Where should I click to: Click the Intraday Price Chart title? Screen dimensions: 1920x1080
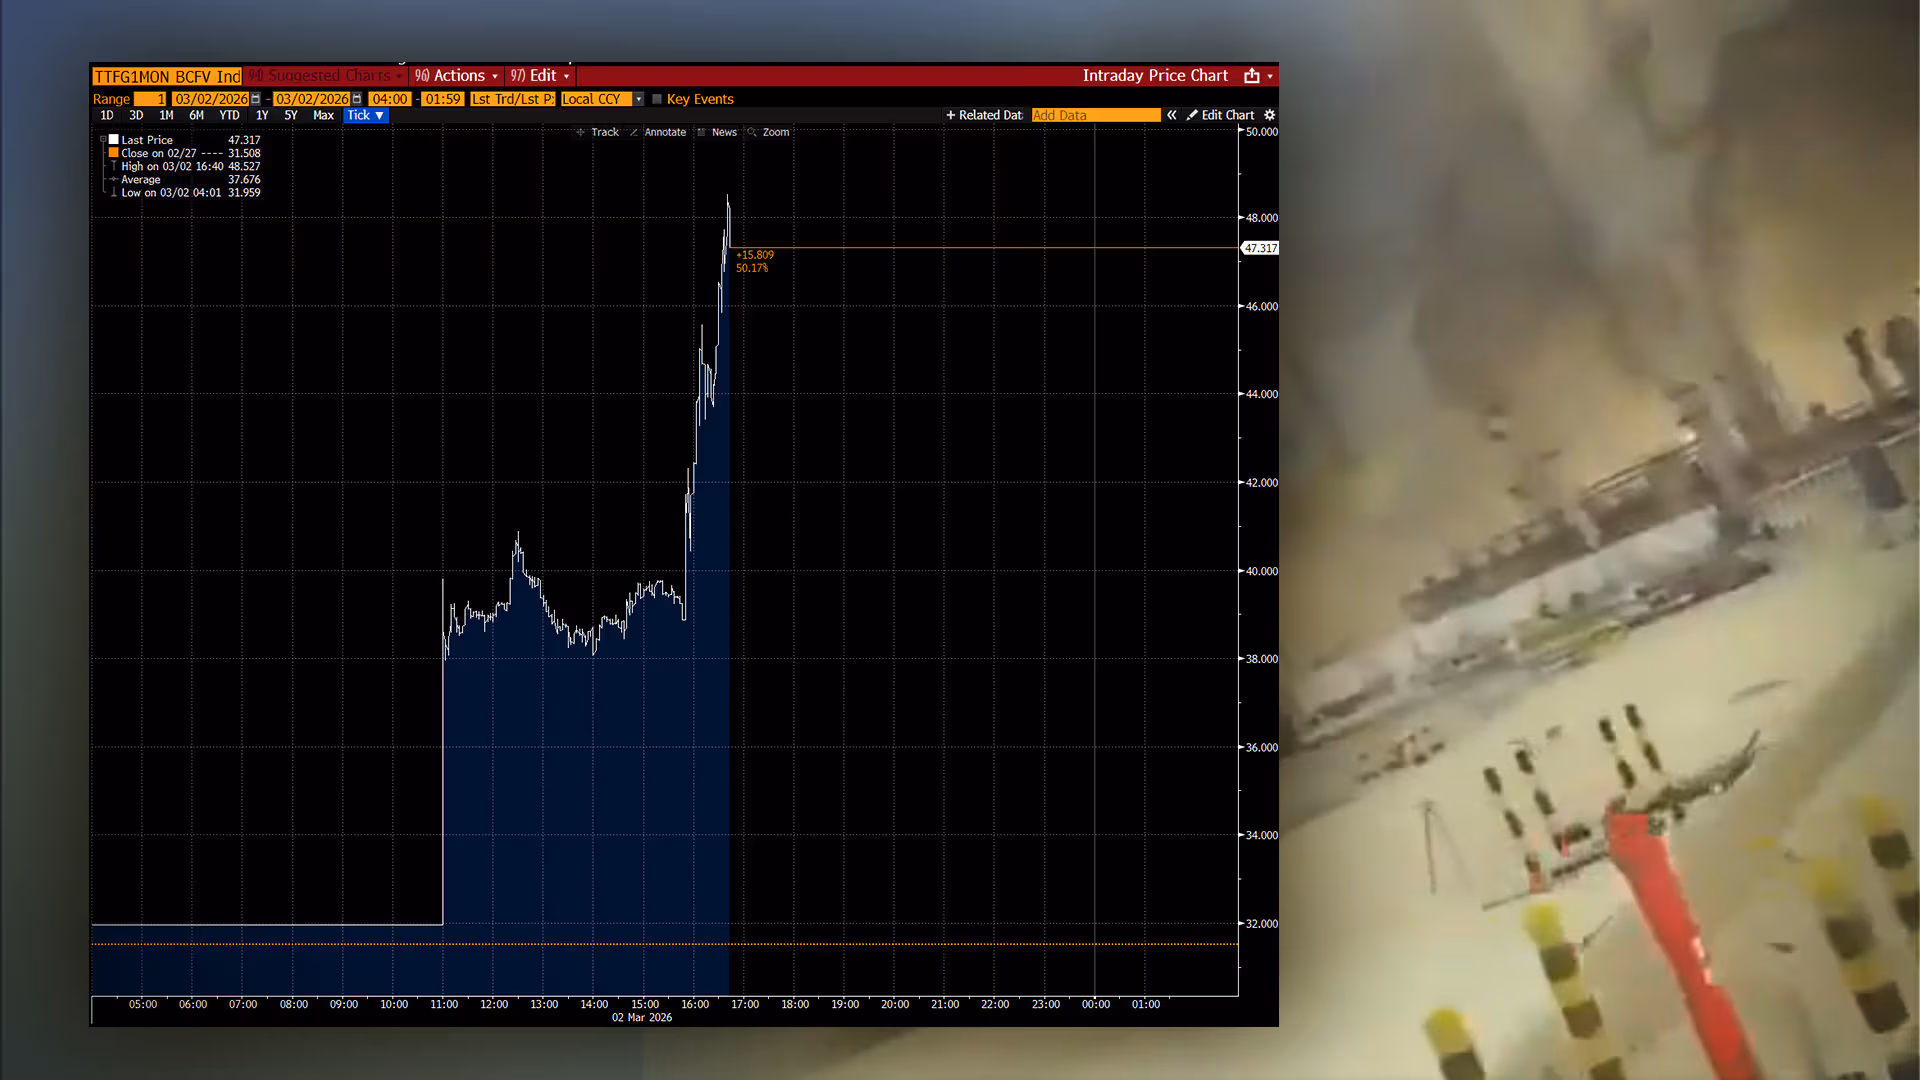point(1155,76)
